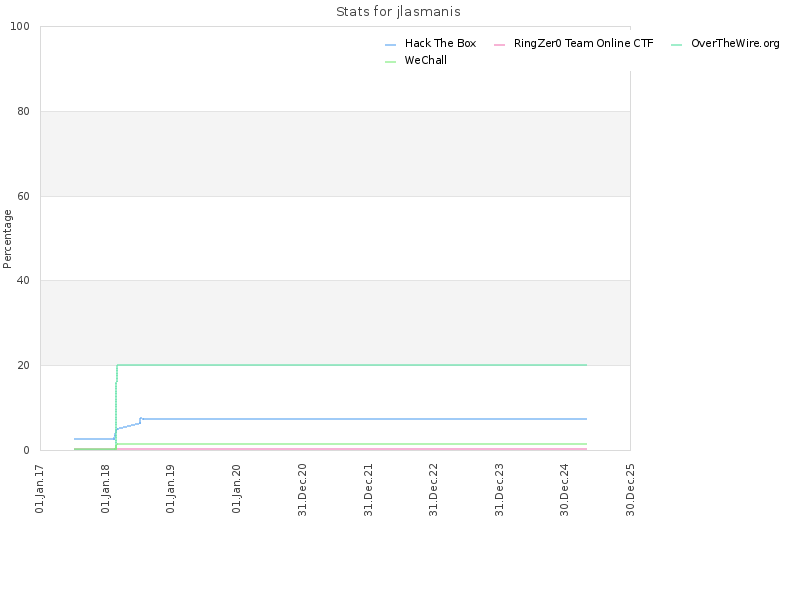The height and width of the screenshot is (600, 800).
Task: Click the 31.Dec.23 date label
Action: 499,489
